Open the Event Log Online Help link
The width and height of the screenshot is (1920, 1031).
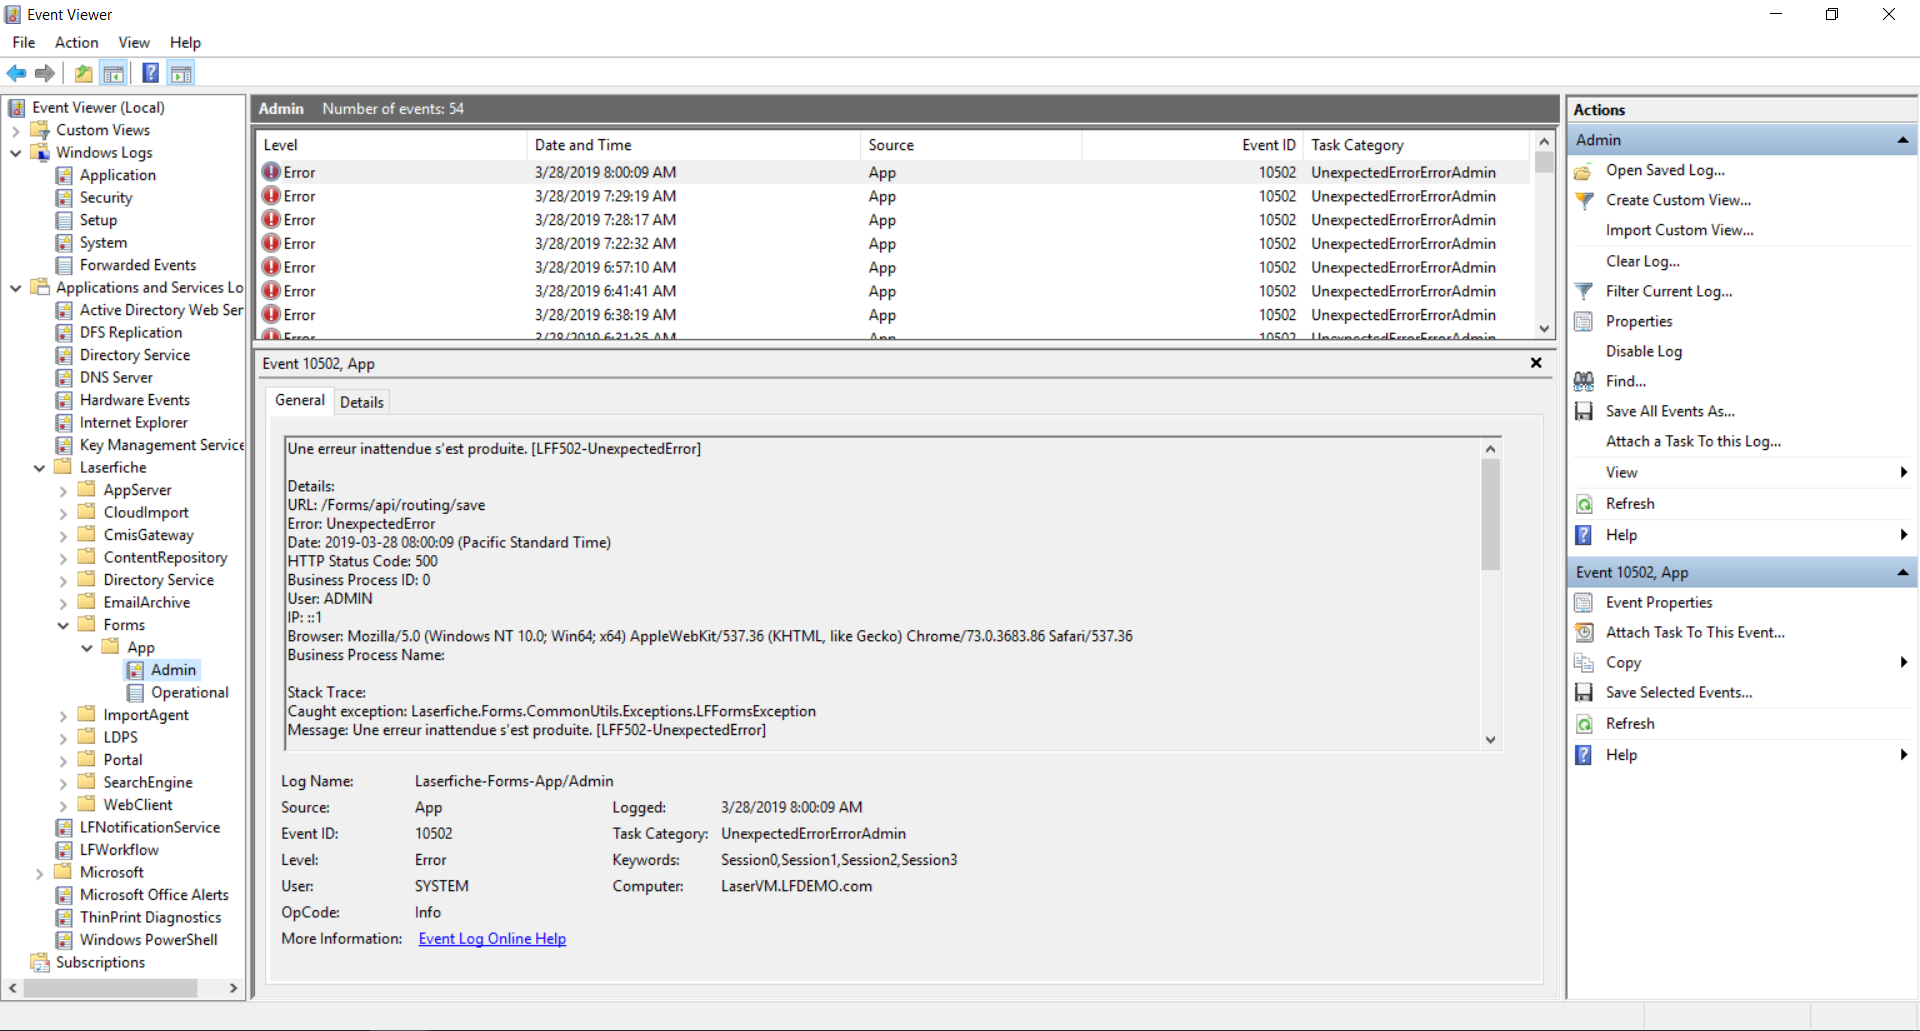click(x=492, y=939)
